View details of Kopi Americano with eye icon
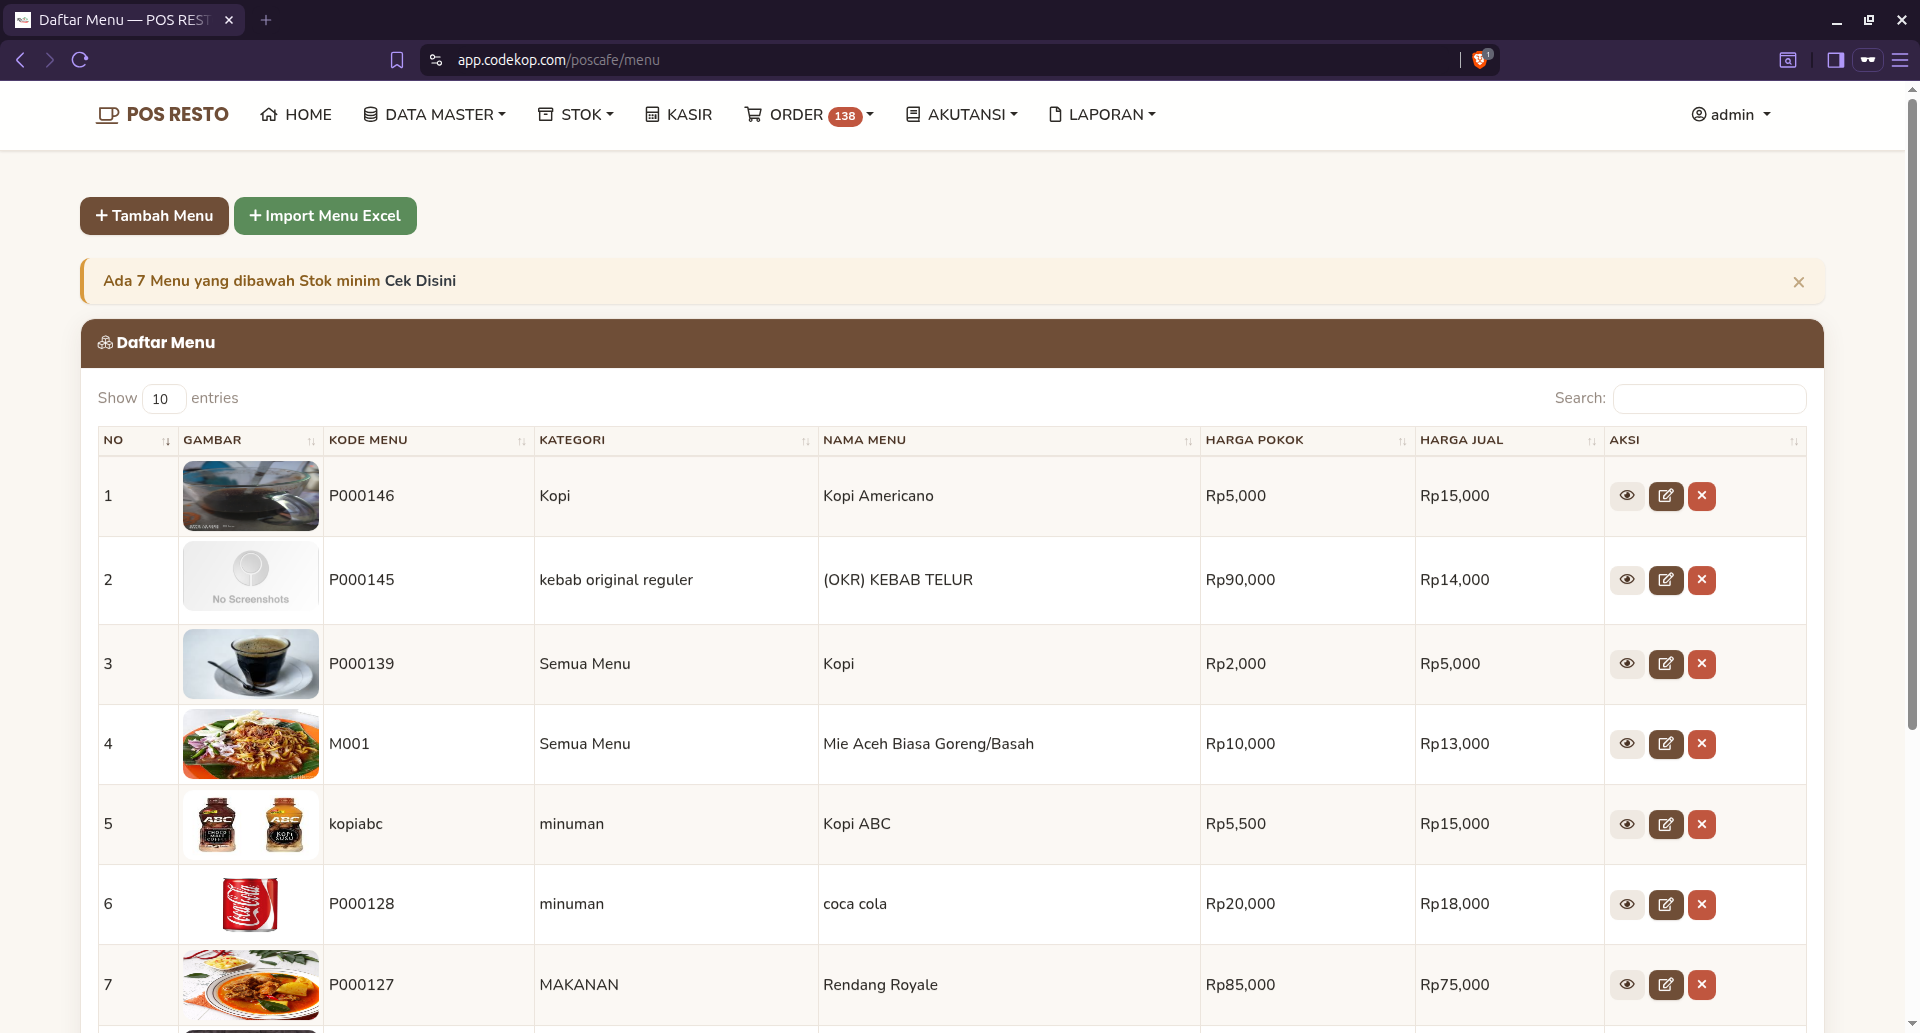1920x1033 pixels. click(x=1627, y=496)
